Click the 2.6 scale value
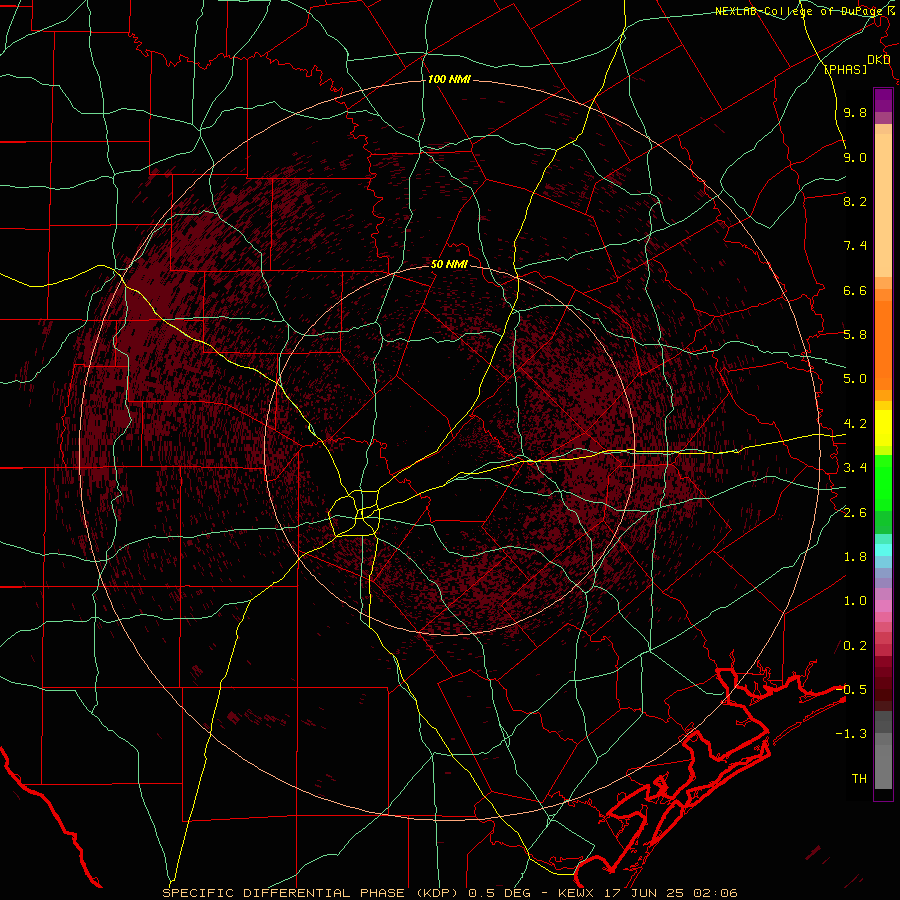Screen dimensions: 900x900 coord(855,513)
